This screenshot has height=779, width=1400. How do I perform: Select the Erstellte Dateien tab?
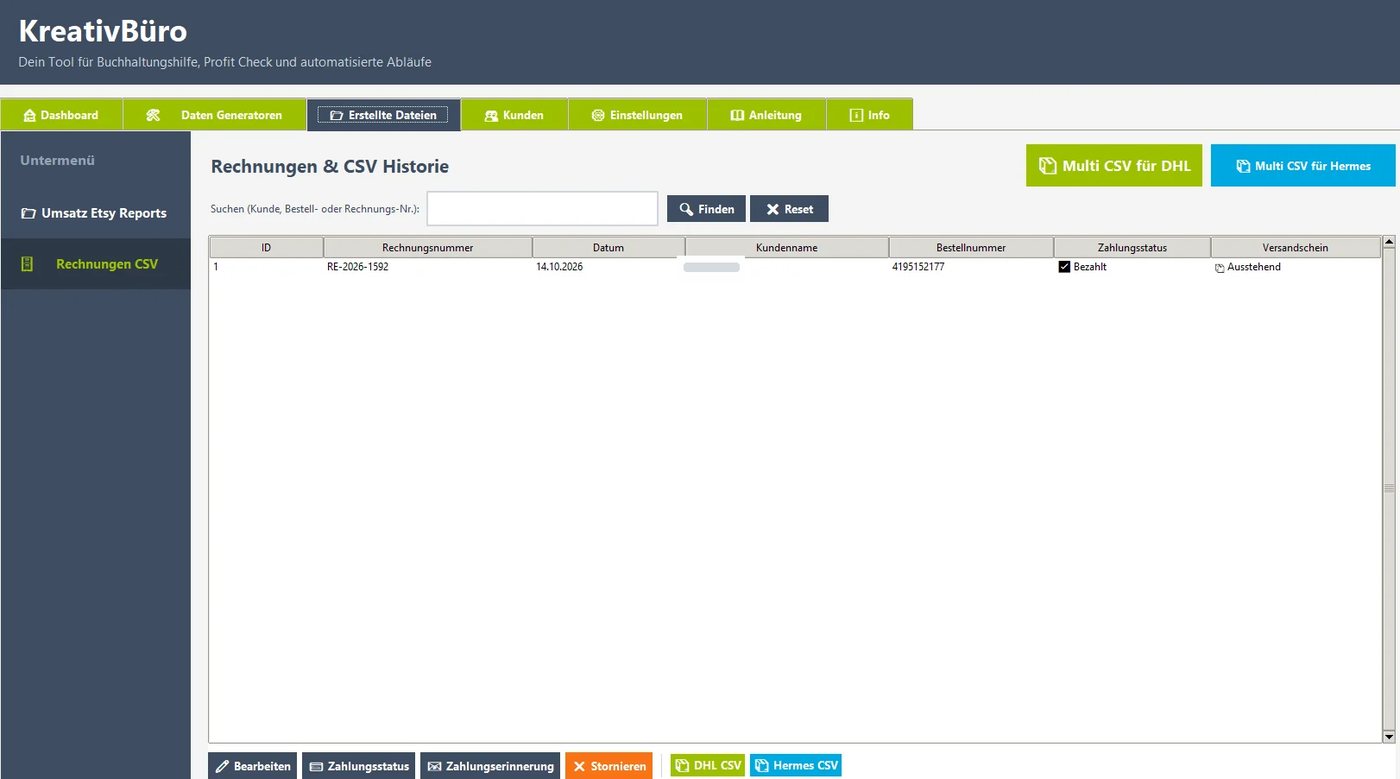tap(383, 115)
